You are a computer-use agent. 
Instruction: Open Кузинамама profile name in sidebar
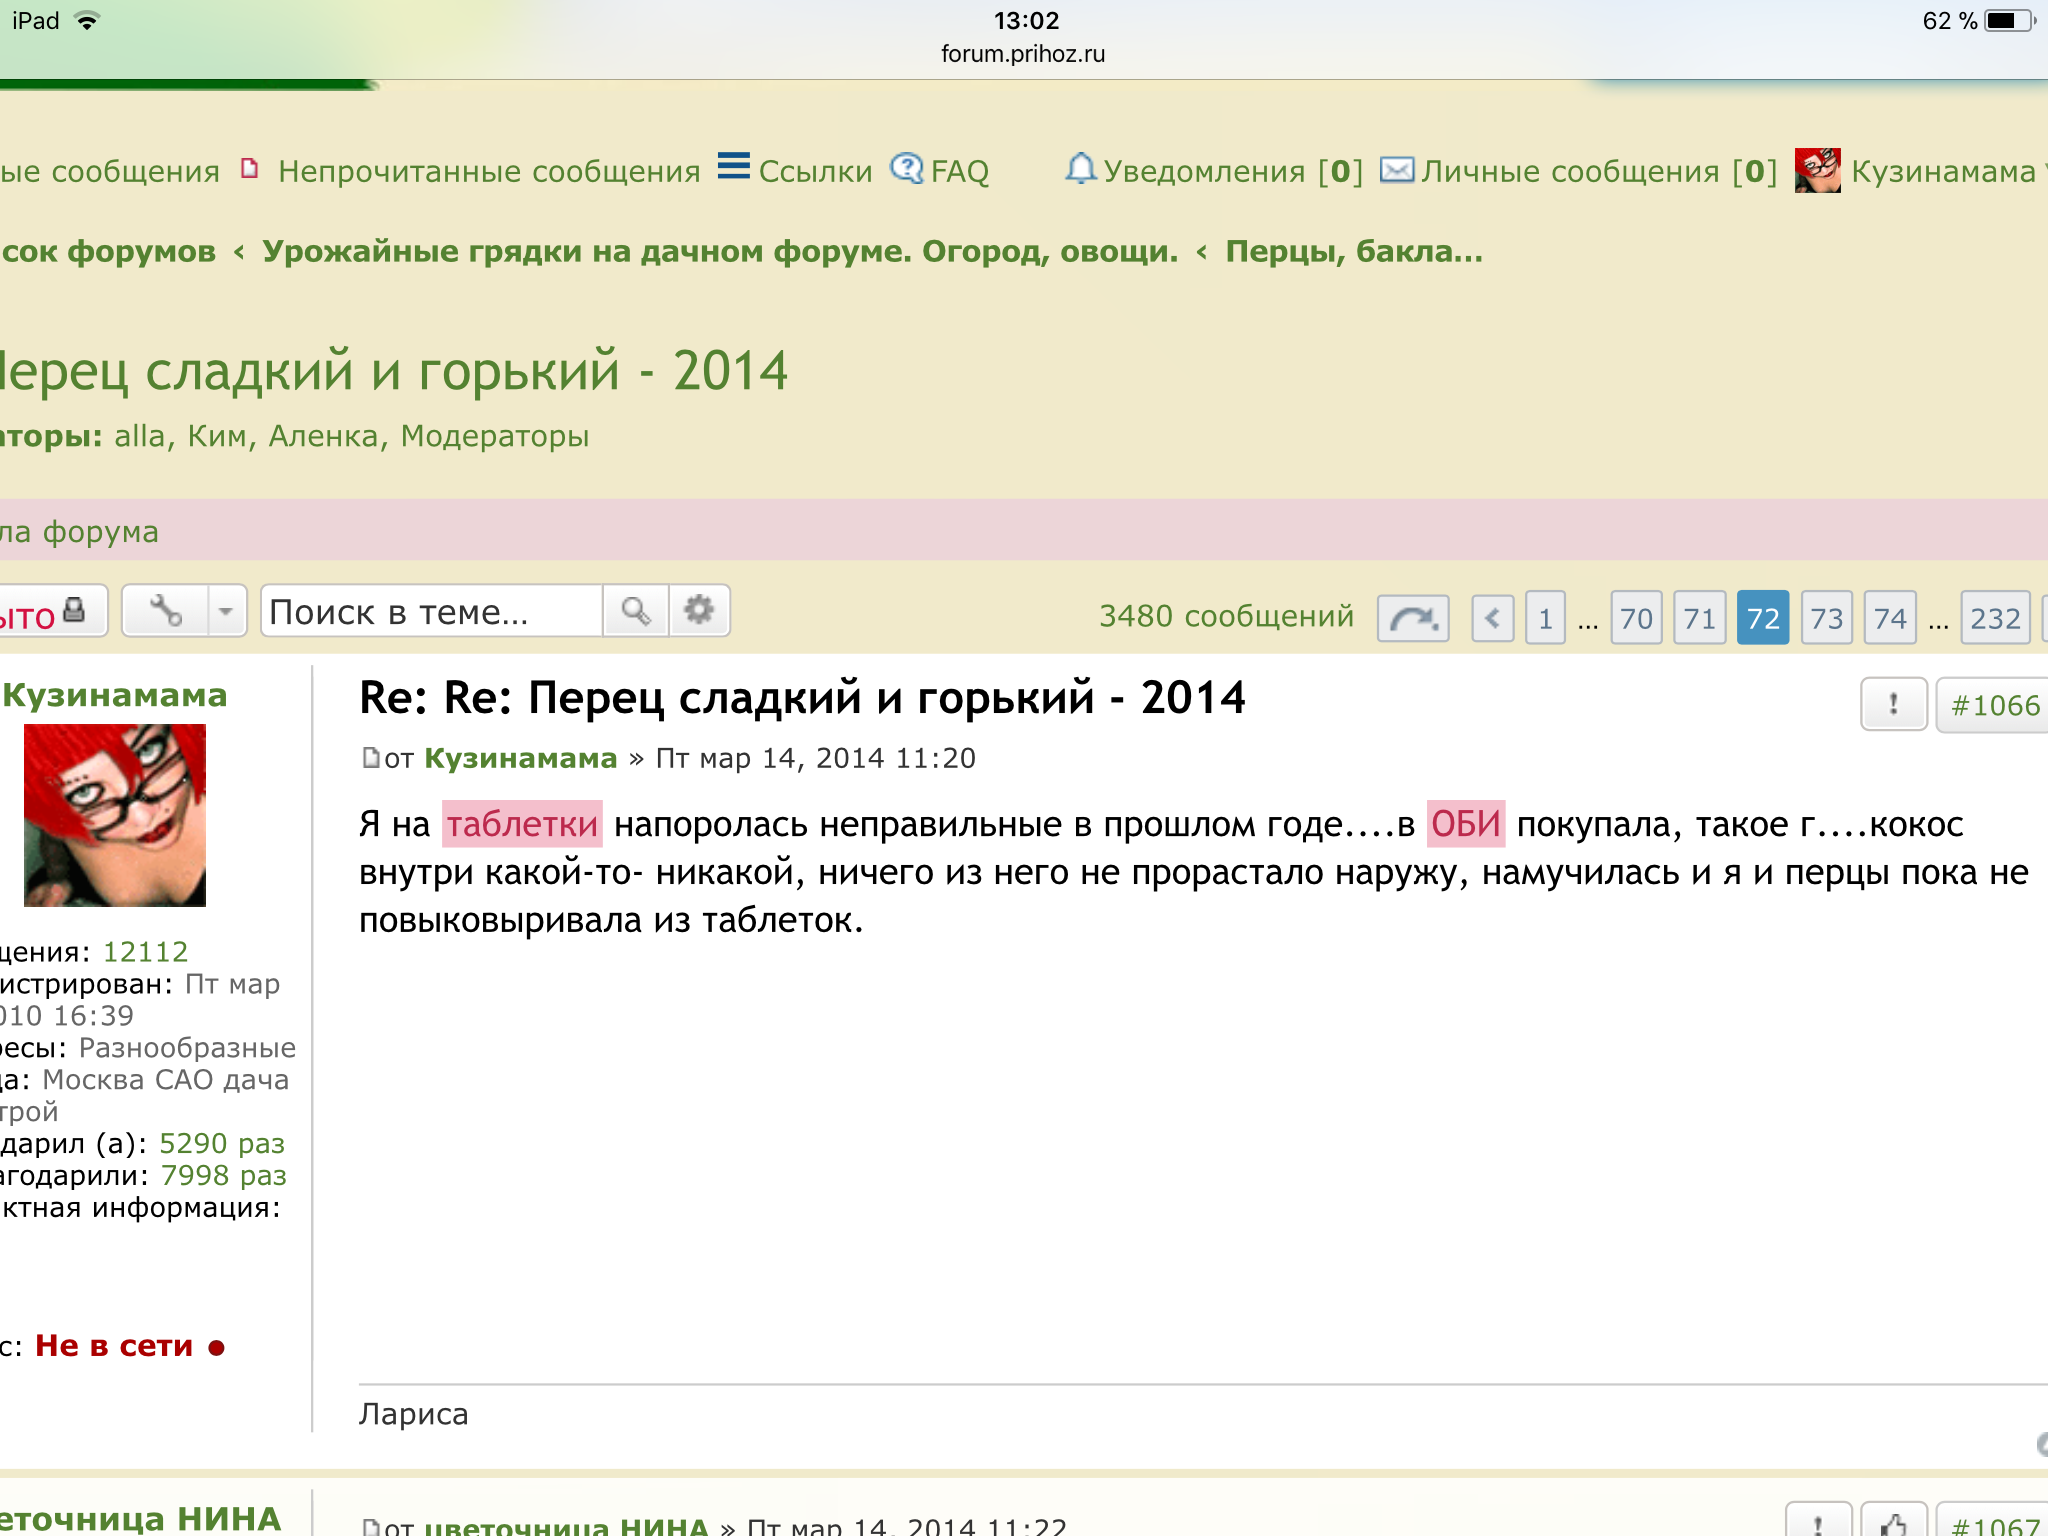pos(115,695)
